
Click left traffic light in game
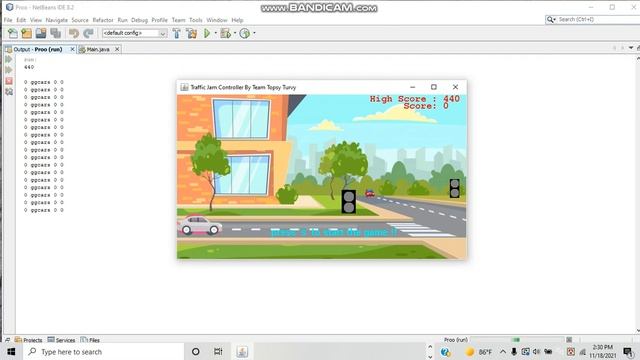(349, 202)
